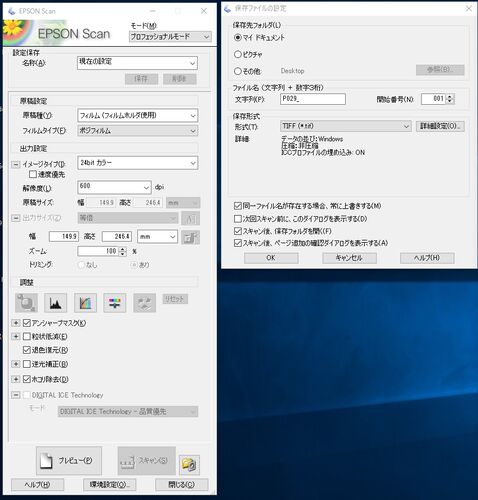Screen dimensions: 478x500
Task: Expand the dust removal options
Action: pos(16,379)
